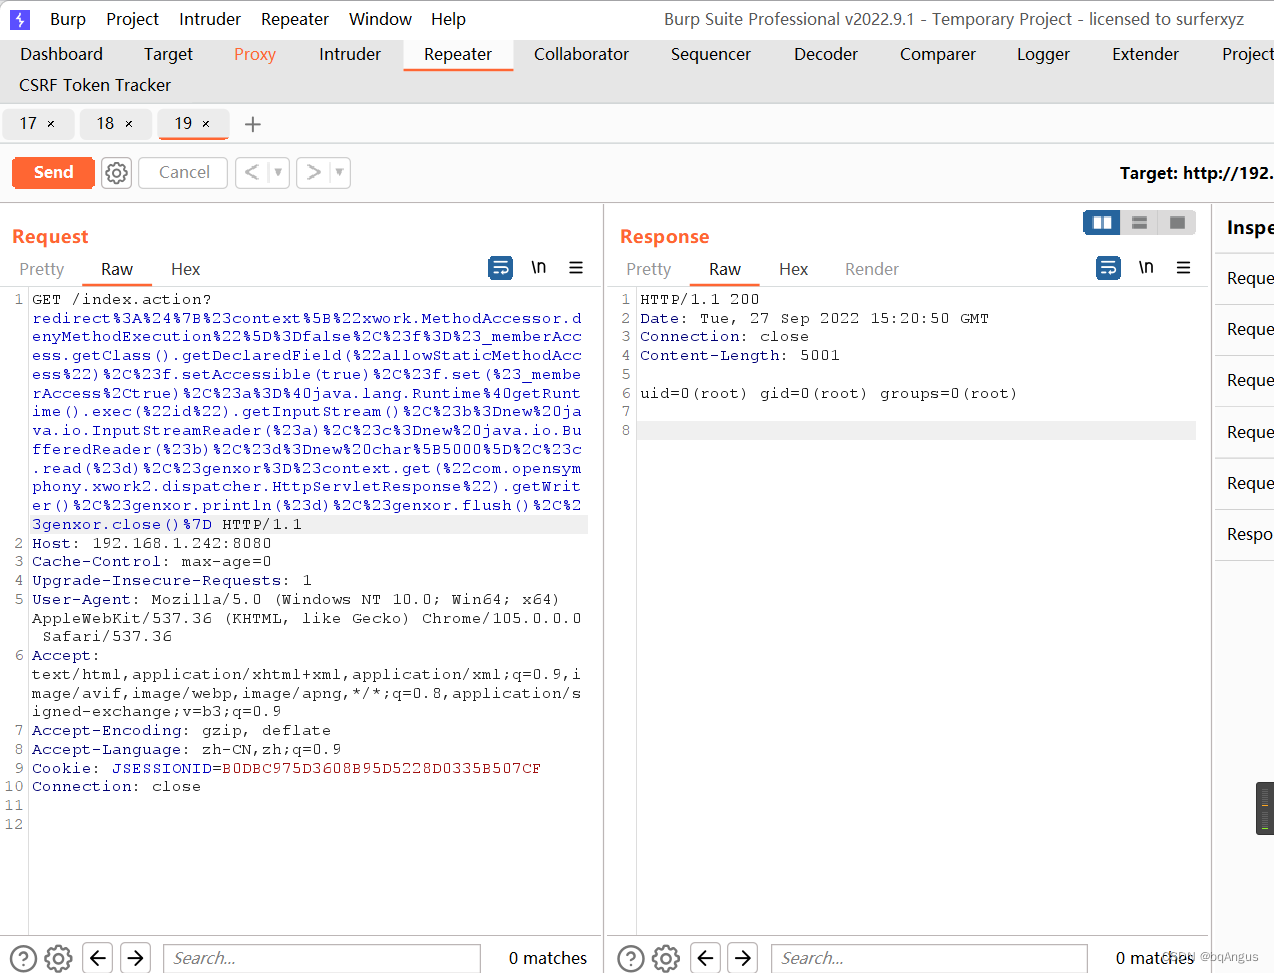This screenshot has height=973, width=1274.
Task: Open the CSRF Token Tracker tab
Action: coord(95,85)
